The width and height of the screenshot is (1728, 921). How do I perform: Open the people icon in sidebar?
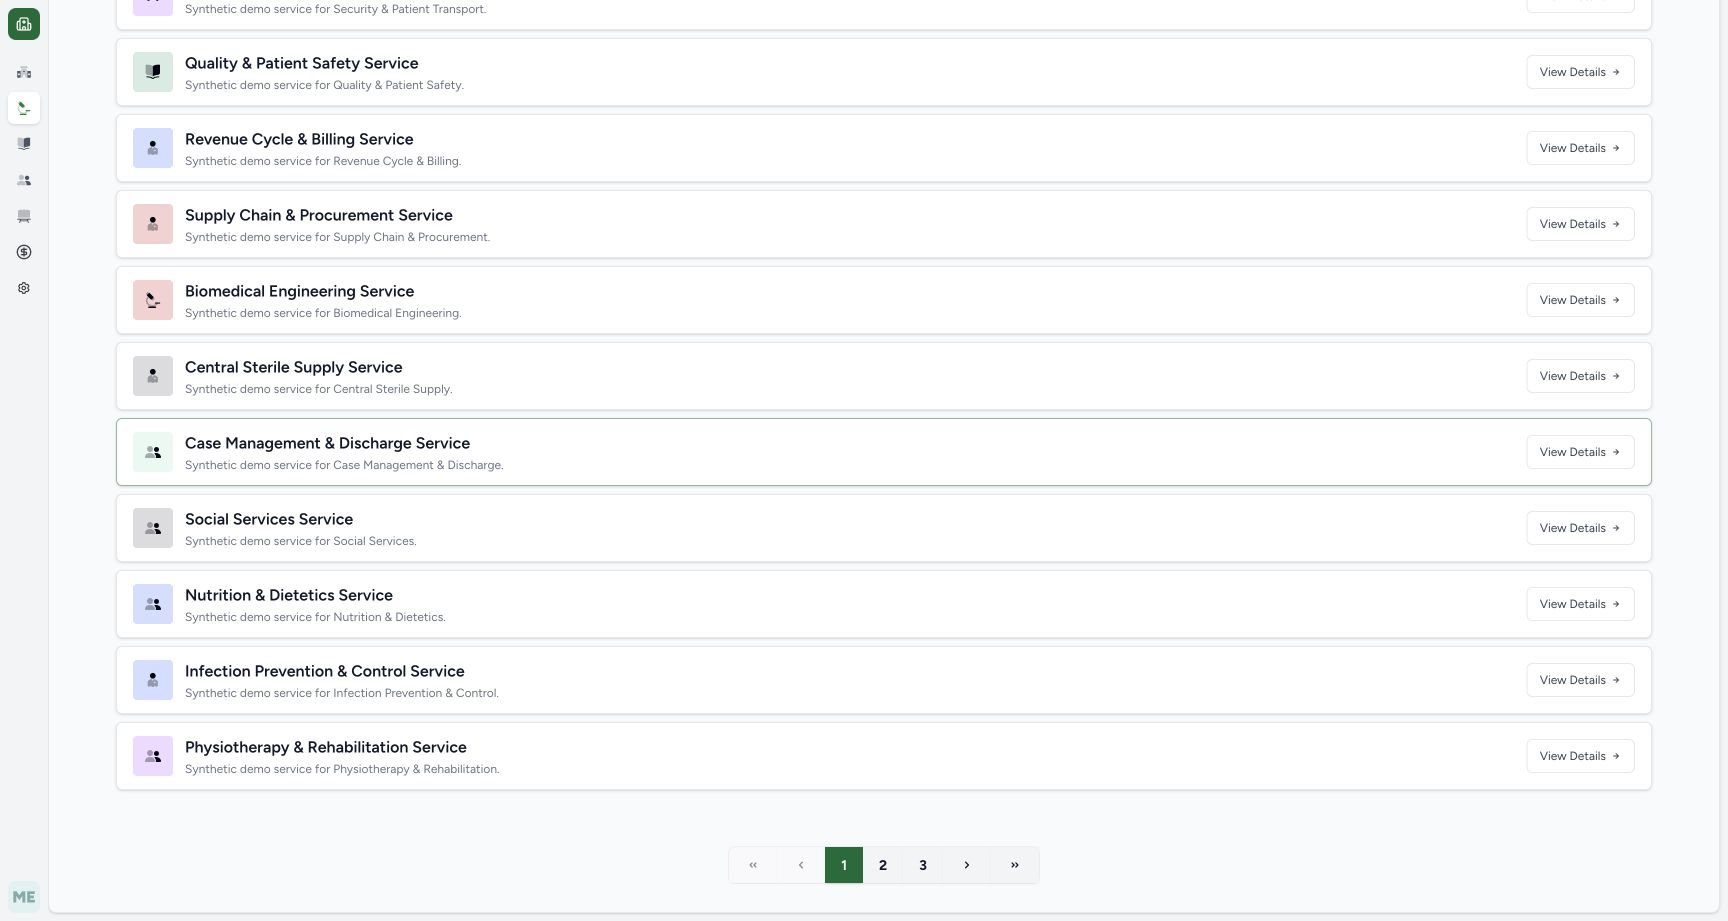pyautogui.click(x=24, y=180)
